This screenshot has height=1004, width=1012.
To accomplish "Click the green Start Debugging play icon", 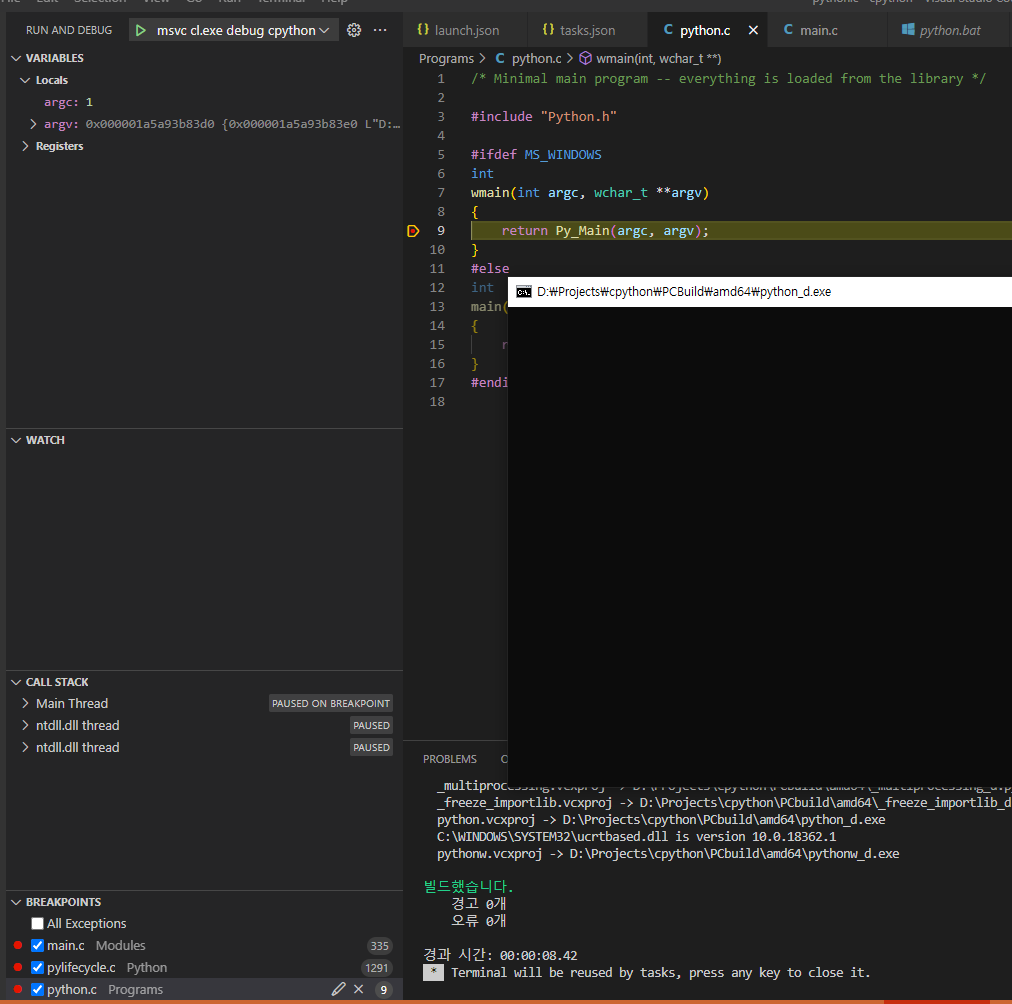I will pyautogui.click(x=141, y=30).
